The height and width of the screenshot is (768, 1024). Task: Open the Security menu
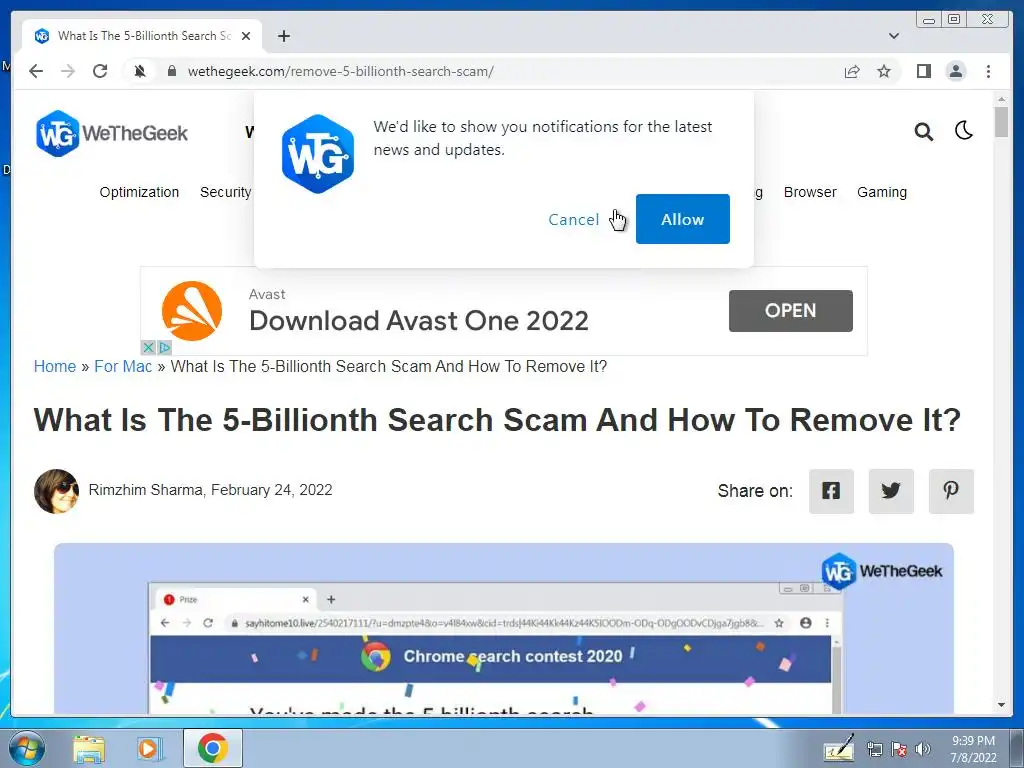[x=225, y=192]
